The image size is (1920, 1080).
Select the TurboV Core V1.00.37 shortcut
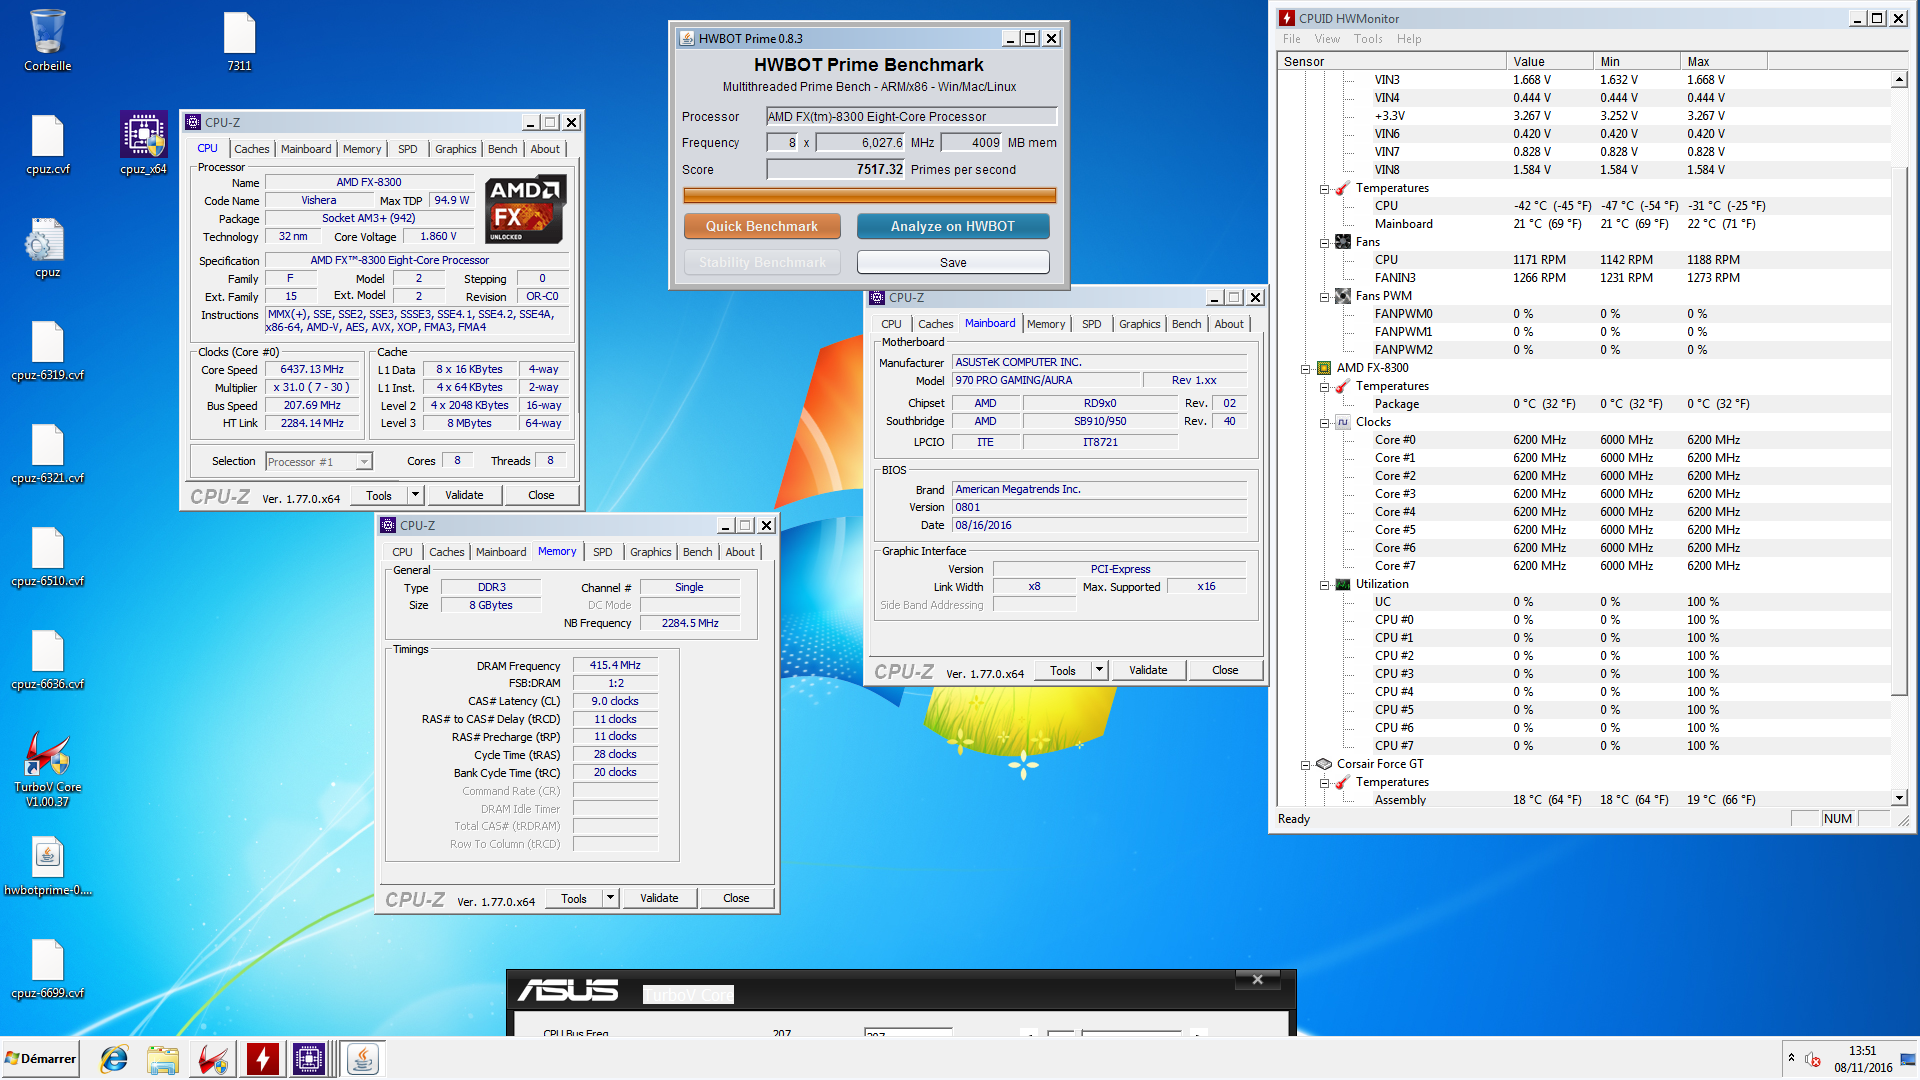47,768
